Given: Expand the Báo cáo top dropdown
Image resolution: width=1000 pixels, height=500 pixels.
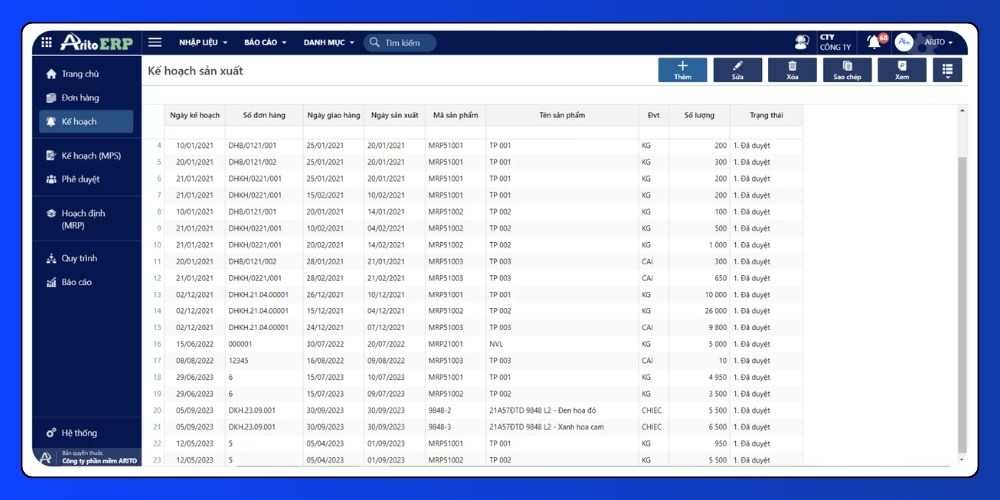Looking at the screenshot, I should [x=265, y=43].
